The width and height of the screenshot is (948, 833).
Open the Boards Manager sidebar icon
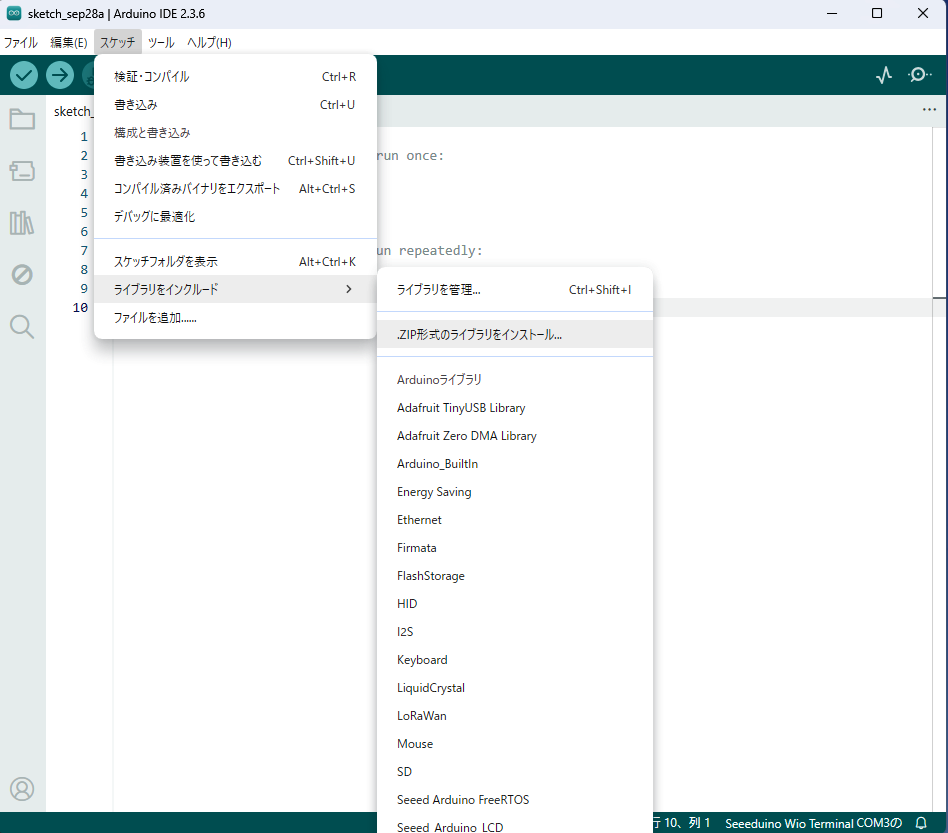(x=22, y=171)
